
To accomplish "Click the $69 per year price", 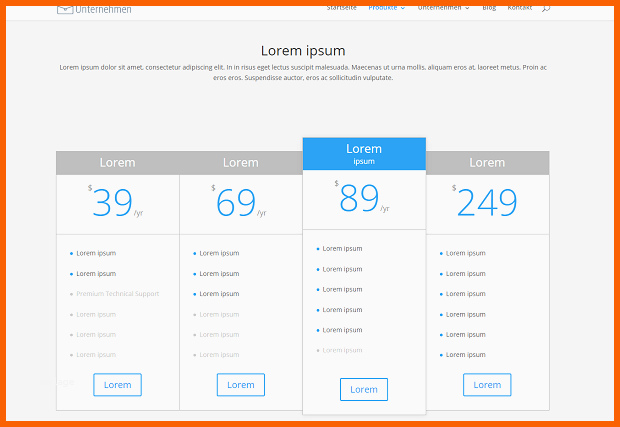I will tap(237, 203).
